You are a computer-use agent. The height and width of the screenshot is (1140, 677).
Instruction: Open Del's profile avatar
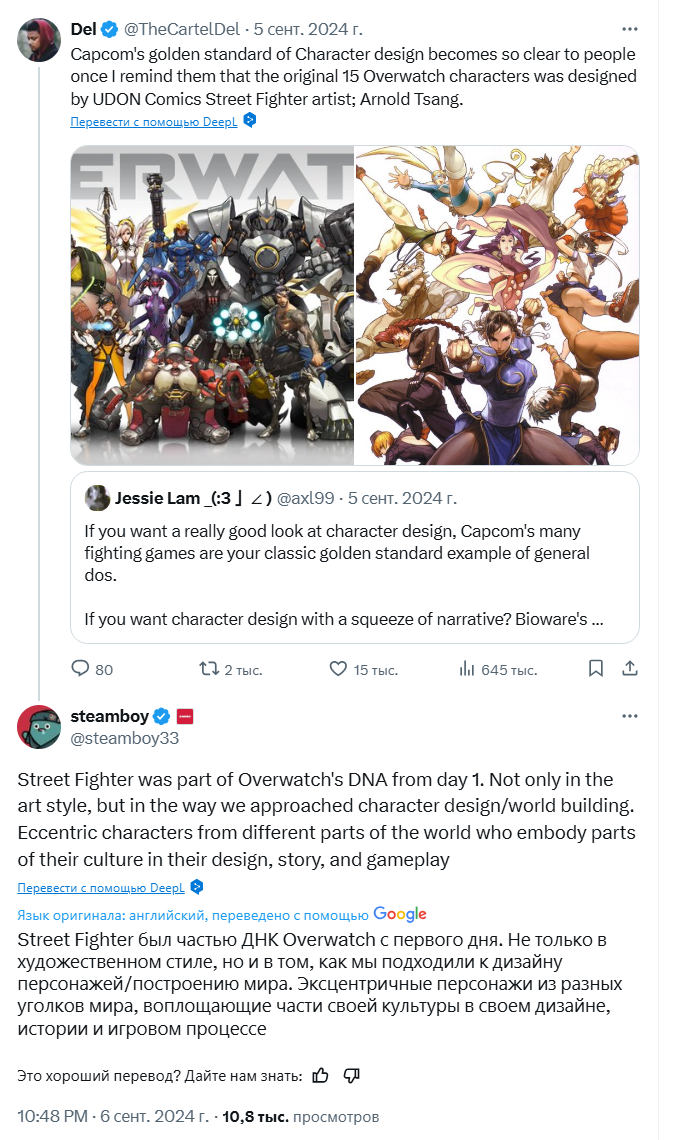[39, 40]
